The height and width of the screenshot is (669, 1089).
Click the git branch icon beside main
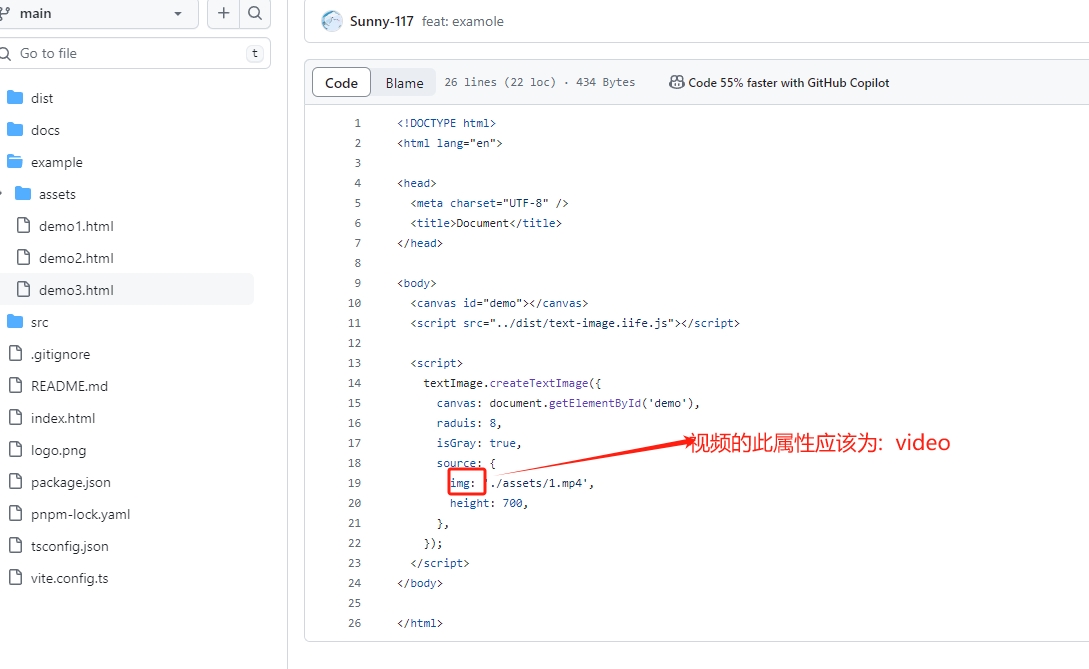tap(5, 13)
